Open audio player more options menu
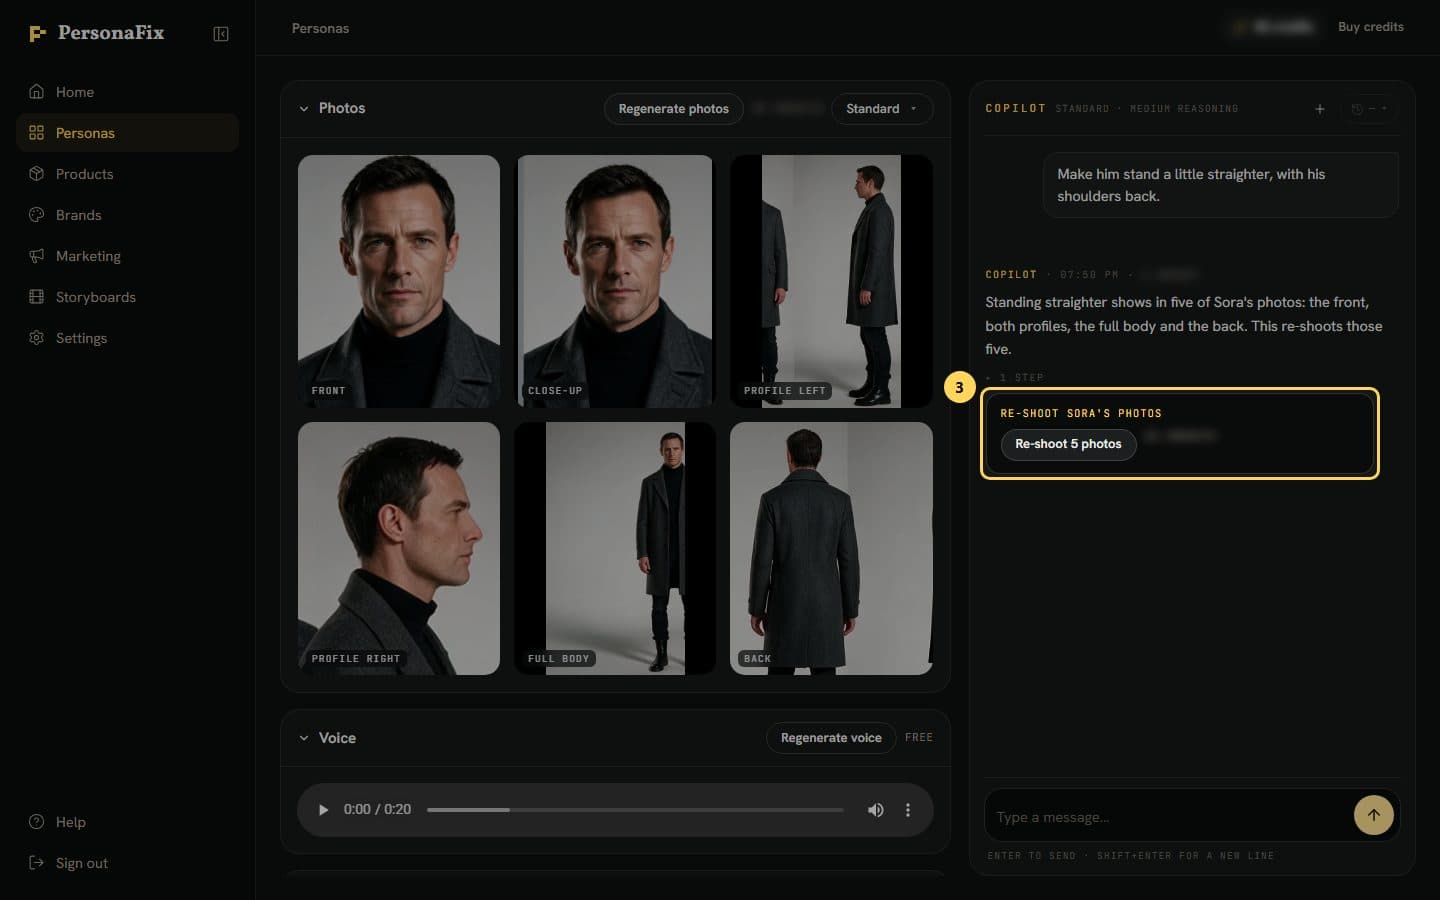The height and width of the screenshot is (900, 1440). 908,810
